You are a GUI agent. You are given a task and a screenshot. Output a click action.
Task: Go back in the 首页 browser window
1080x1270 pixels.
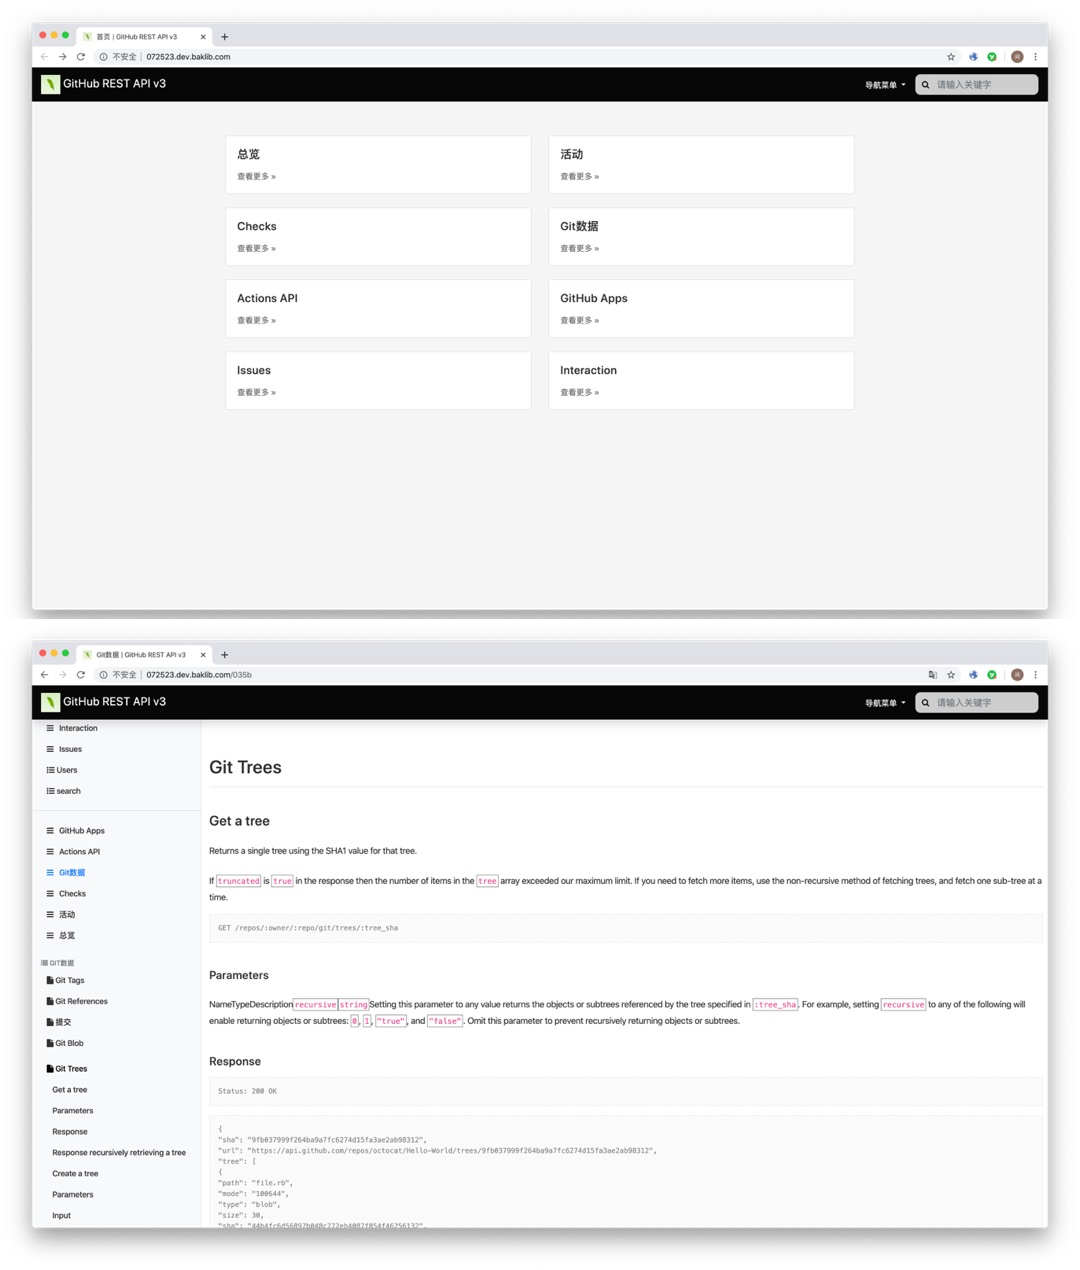[44, 57]
